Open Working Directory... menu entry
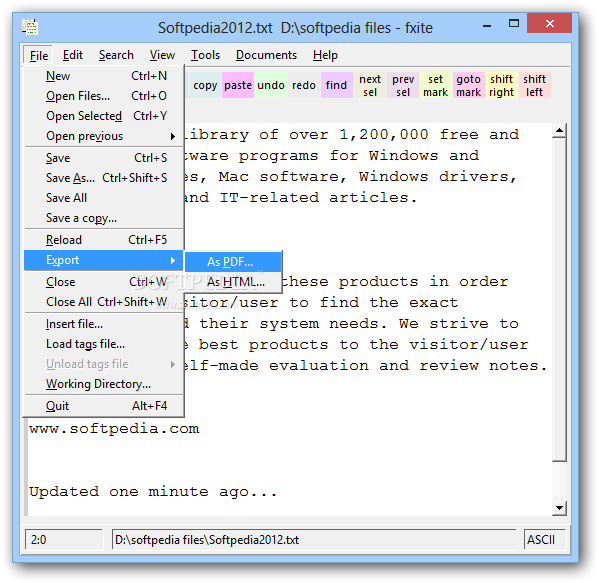599x583 pixels. (104, 384)
